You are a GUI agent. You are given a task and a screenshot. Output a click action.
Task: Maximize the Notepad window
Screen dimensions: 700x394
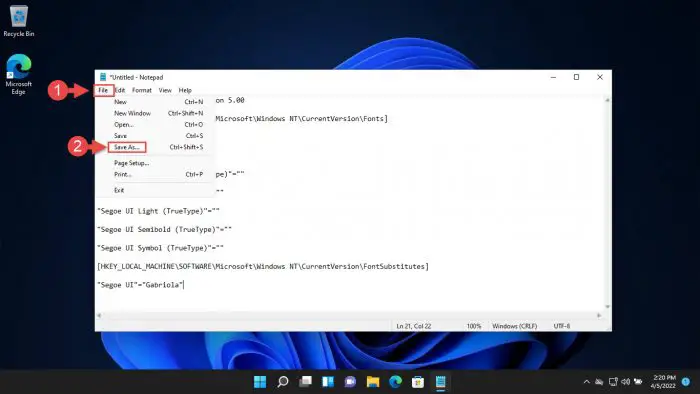tap(576, 77)
